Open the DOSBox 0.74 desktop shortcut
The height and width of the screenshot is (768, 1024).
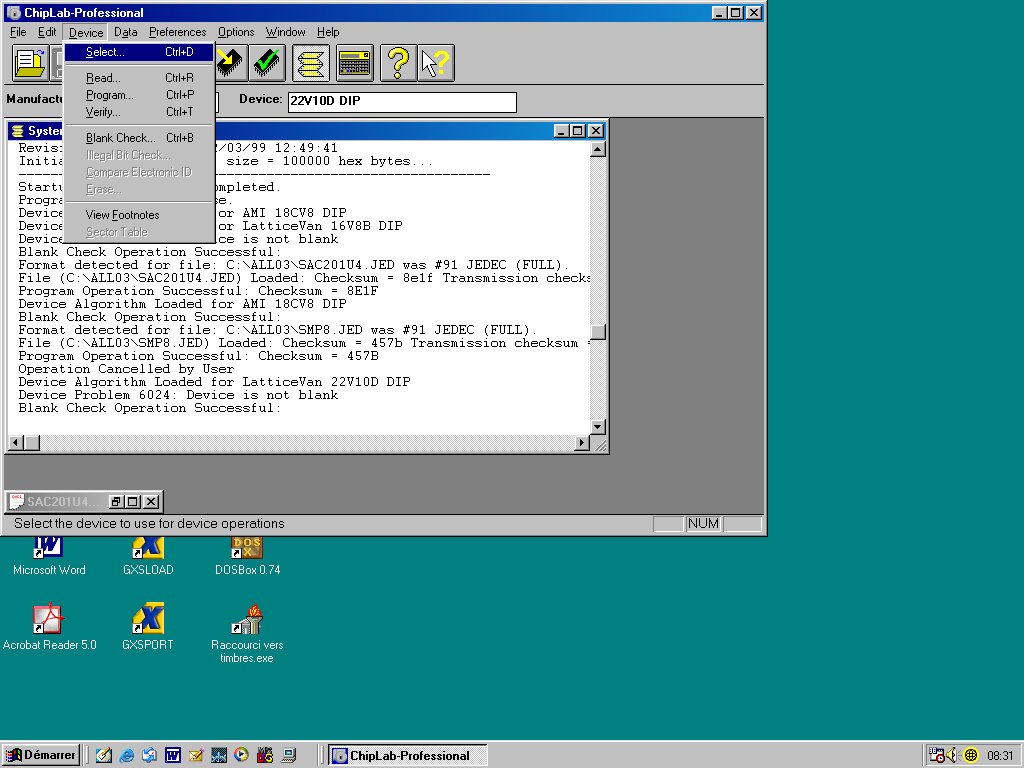[248, 556]
